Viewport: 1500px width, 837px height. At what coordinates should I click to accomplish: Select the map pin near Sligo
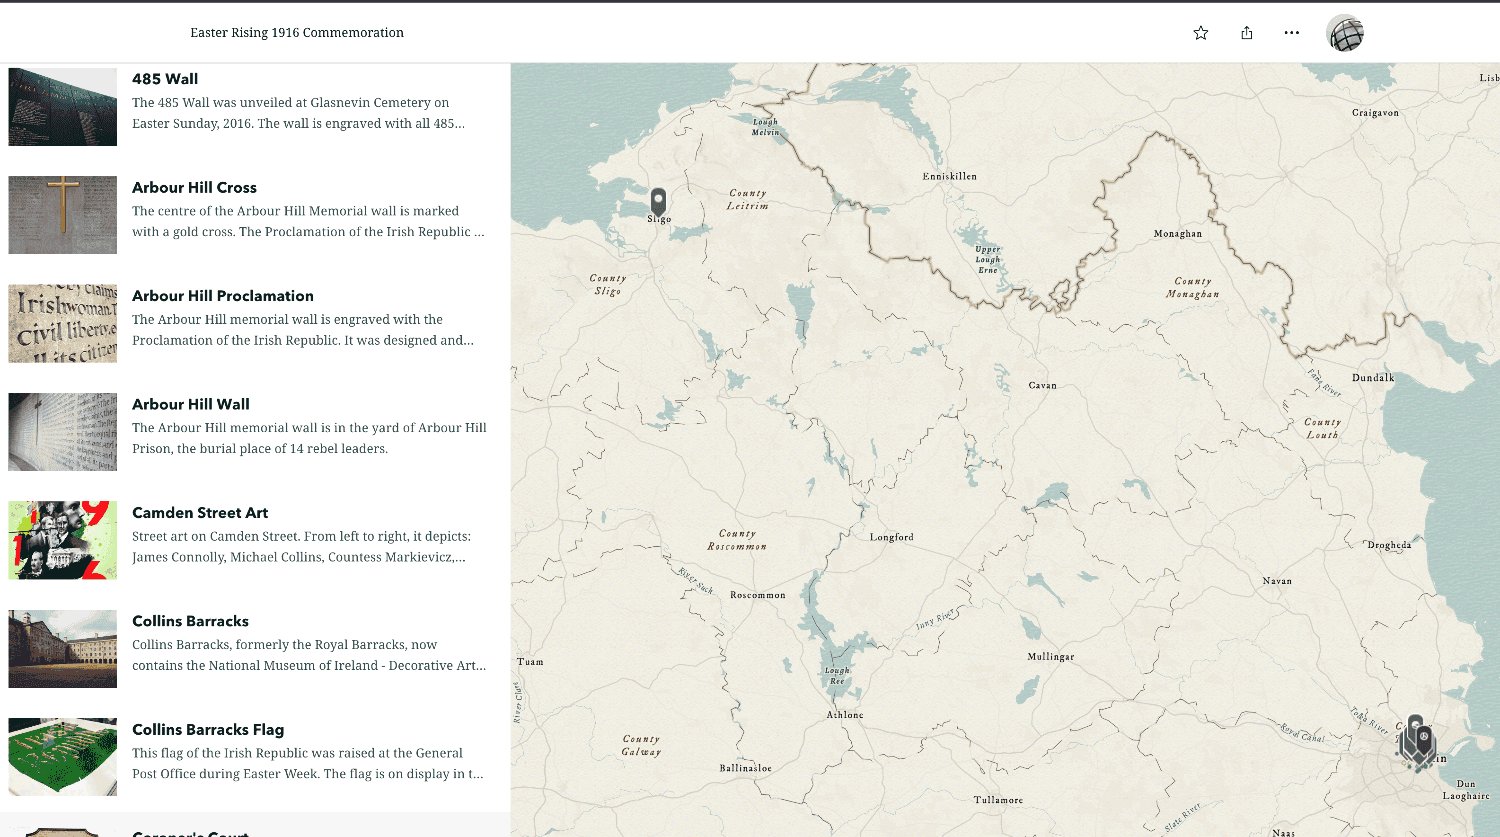tap(658, 200)
